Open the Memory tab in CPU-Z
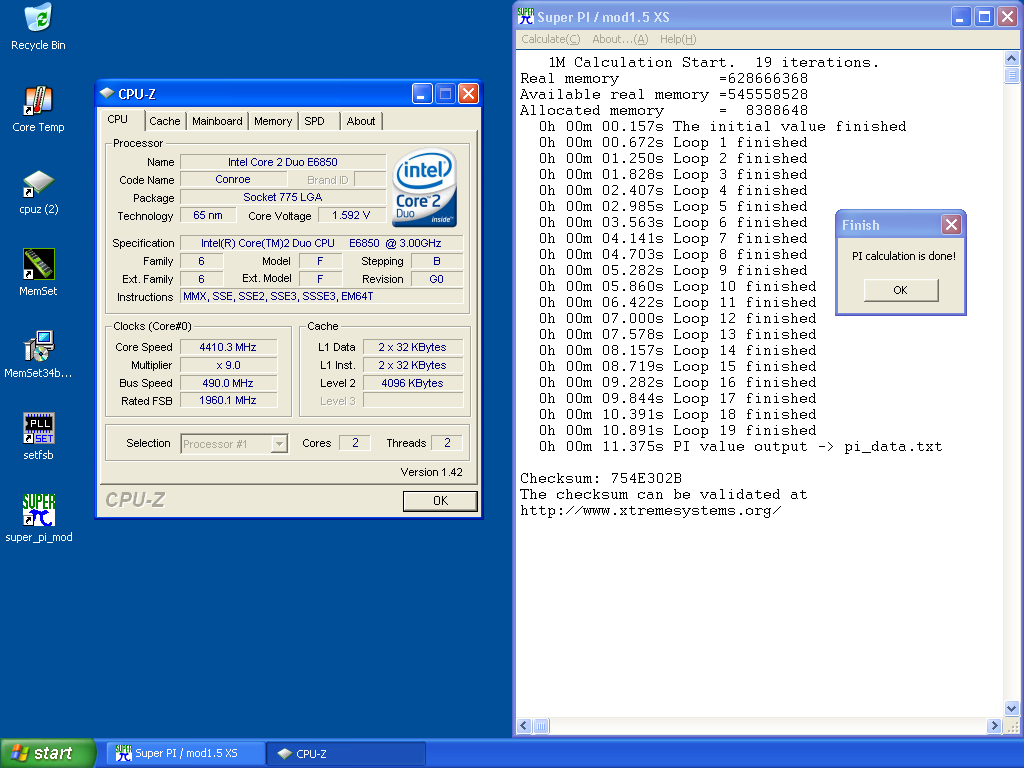This screenshot has height=768, width=1024. pos(273,121)
